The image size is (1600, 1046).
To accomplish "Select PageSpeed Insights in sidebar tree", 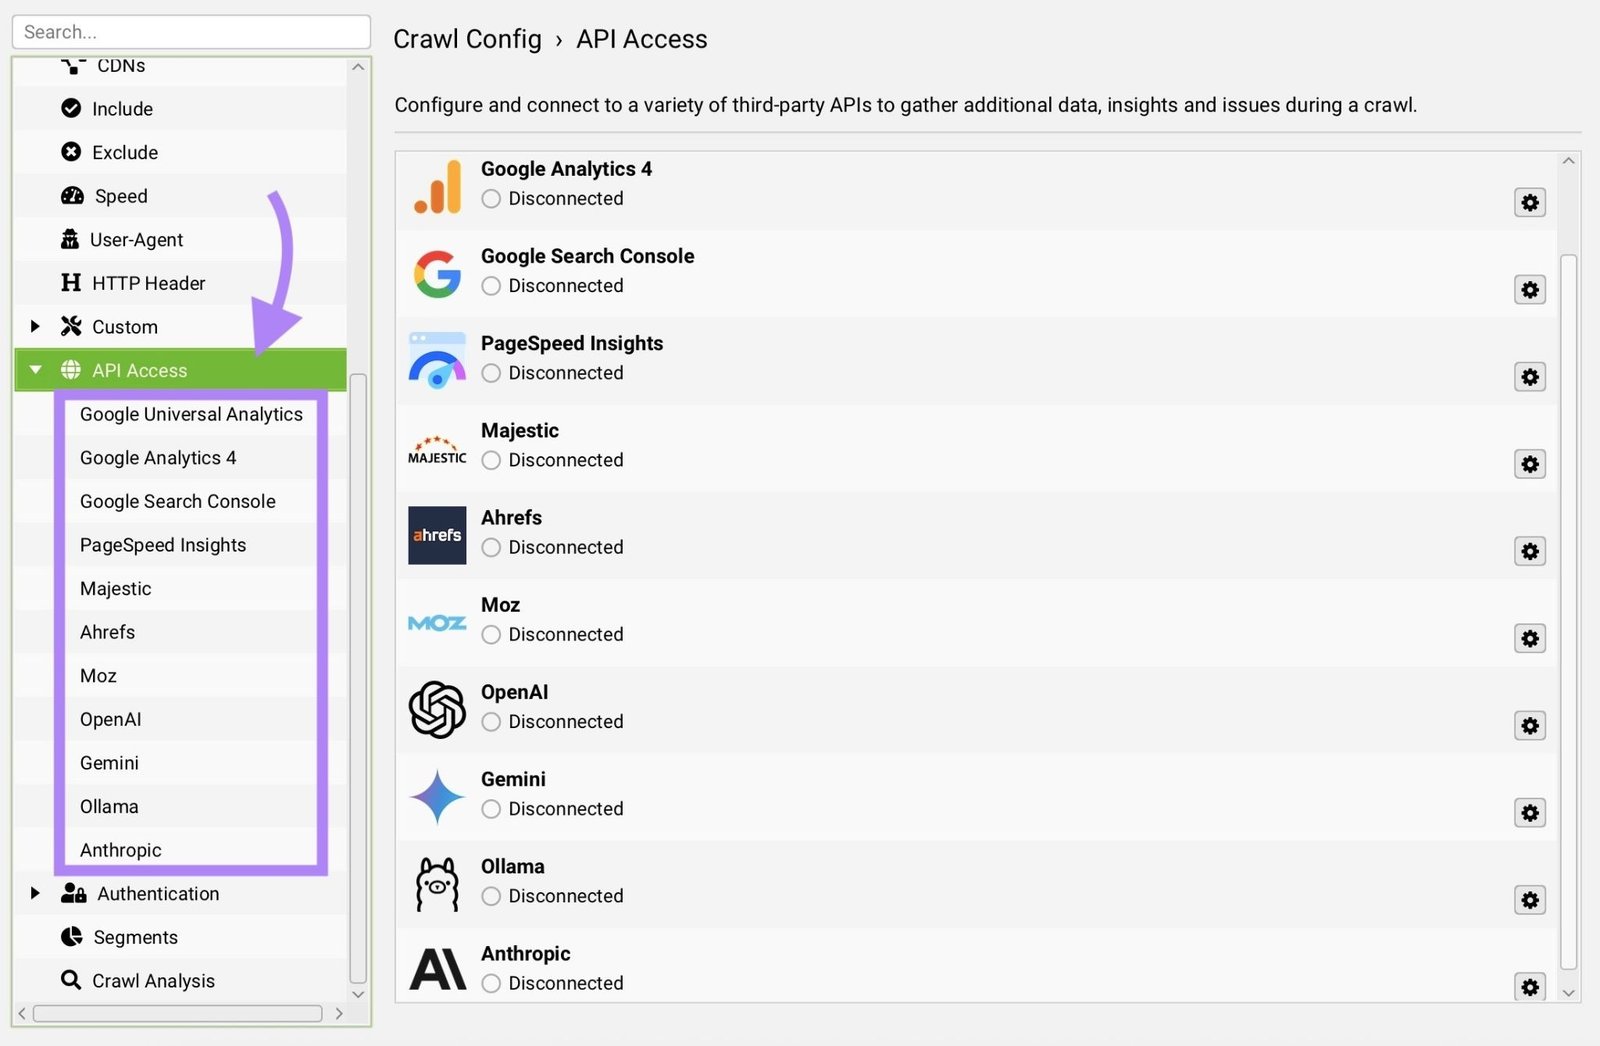I will (x=163, y=545).
